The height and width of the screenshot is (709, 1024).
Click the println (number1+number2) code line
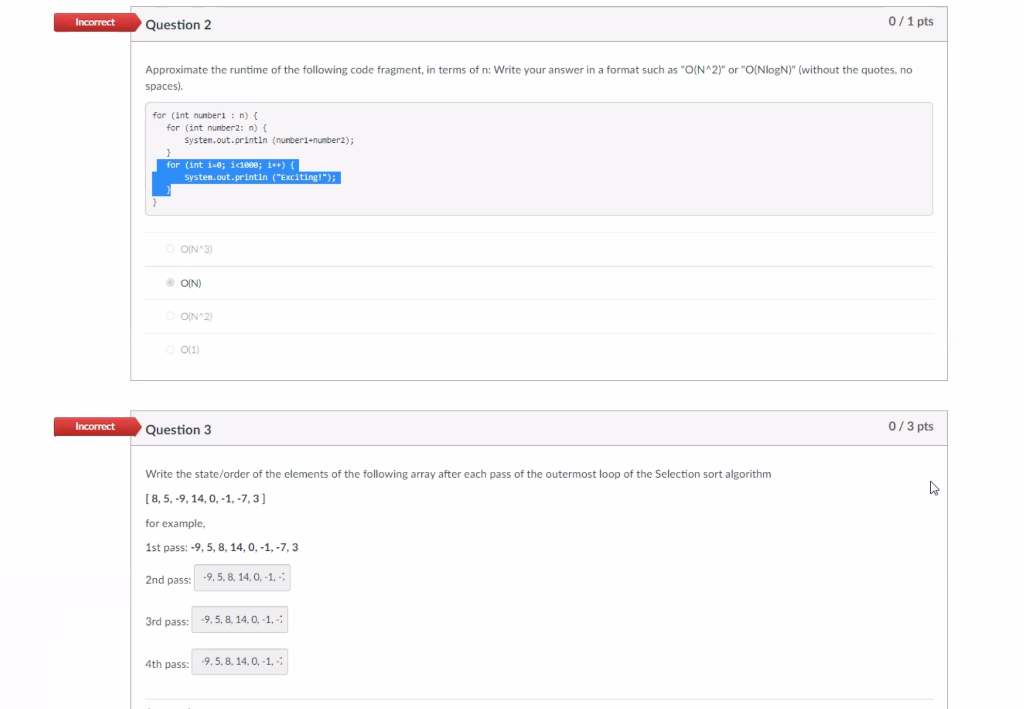coord(269,140)
